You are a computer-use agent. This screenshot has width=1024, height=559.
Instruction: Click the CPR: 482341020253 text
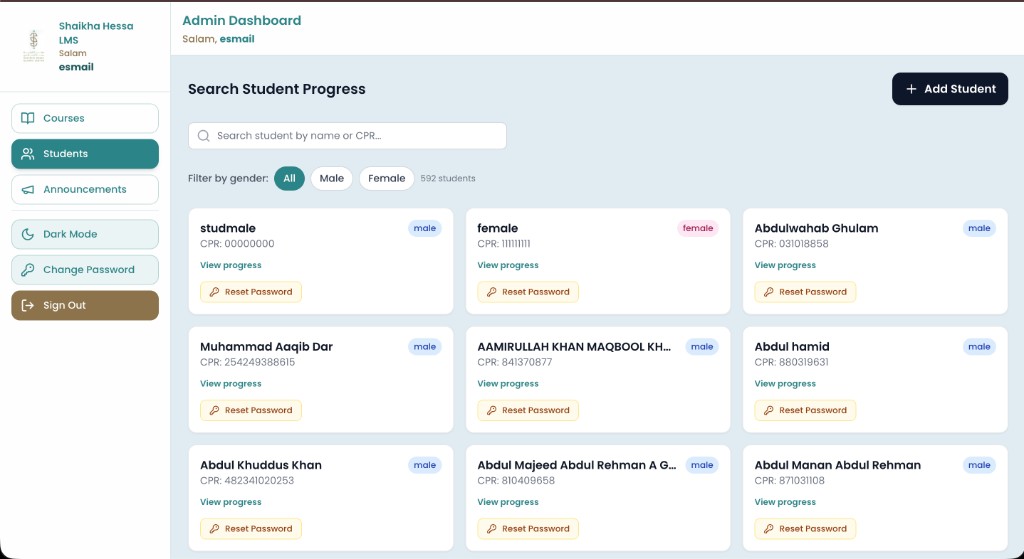pos(247,480)
